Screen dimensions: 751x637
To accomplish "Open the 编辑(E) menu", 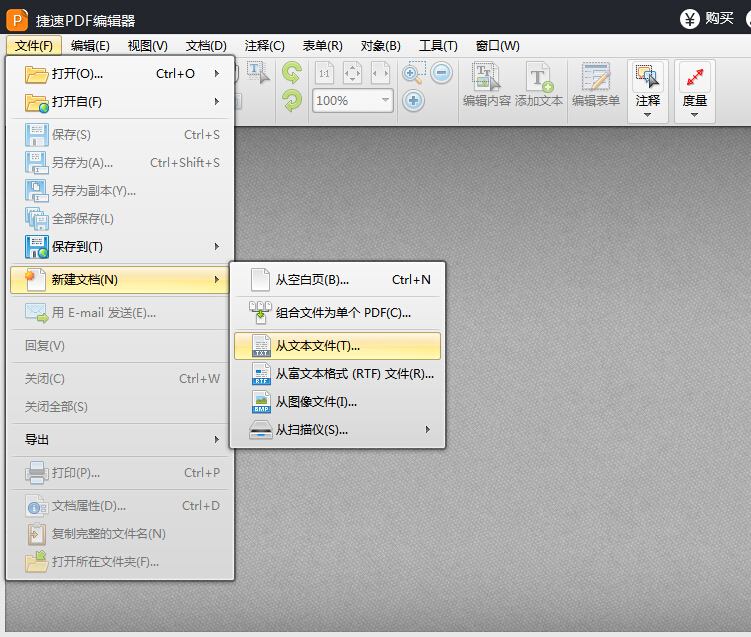I will coord(90,46).
